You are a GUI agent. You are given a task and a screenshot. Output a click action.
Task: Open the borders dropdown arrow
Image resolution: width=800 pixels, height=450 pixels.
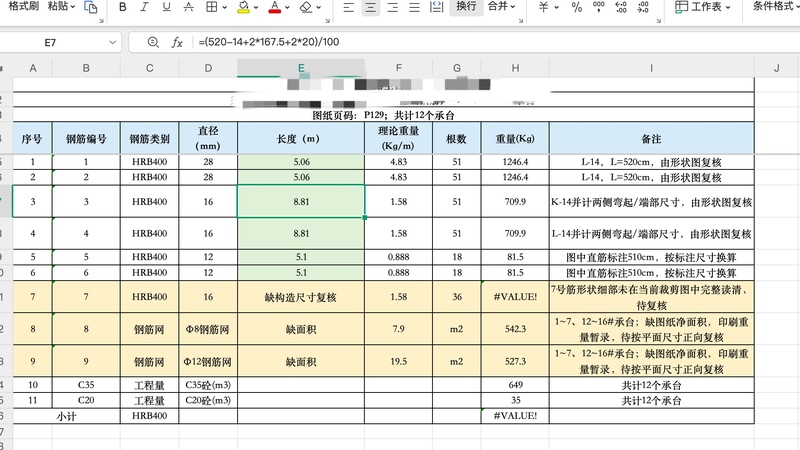point(224,7)
